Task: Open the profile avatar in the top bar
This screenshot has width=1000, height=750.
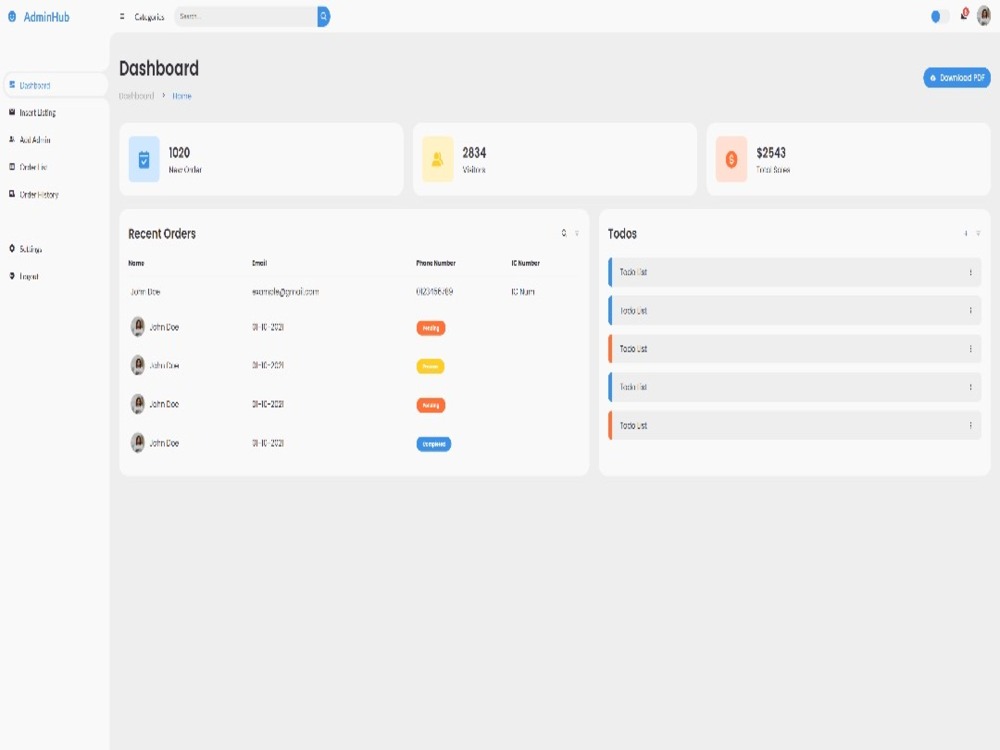Action: tap(984, 16)
